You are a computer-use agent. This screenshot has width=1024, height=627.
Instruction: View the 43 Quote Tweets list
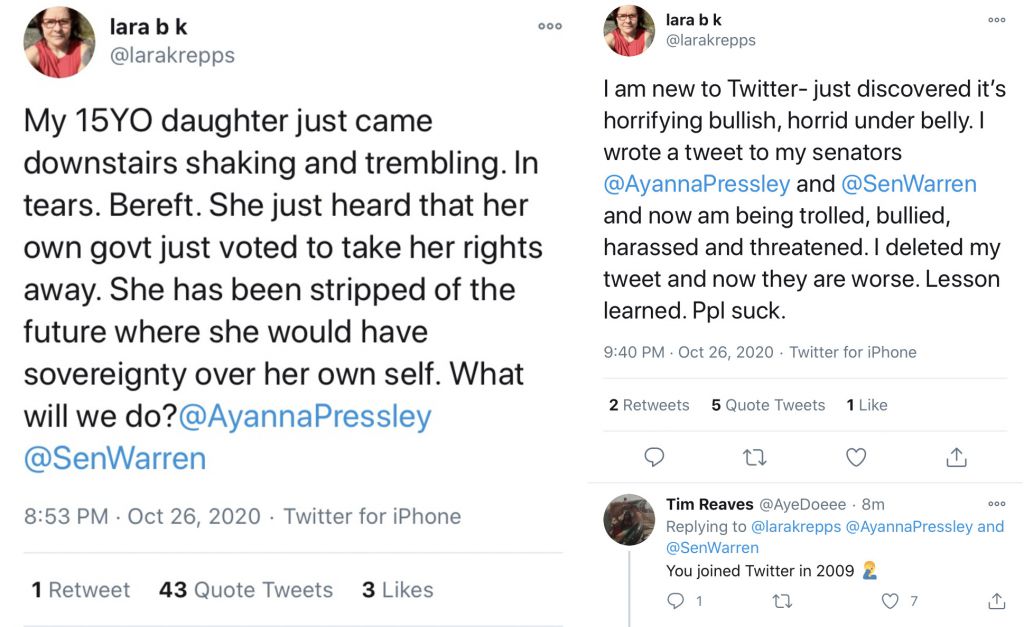click(x=246, y=590)
